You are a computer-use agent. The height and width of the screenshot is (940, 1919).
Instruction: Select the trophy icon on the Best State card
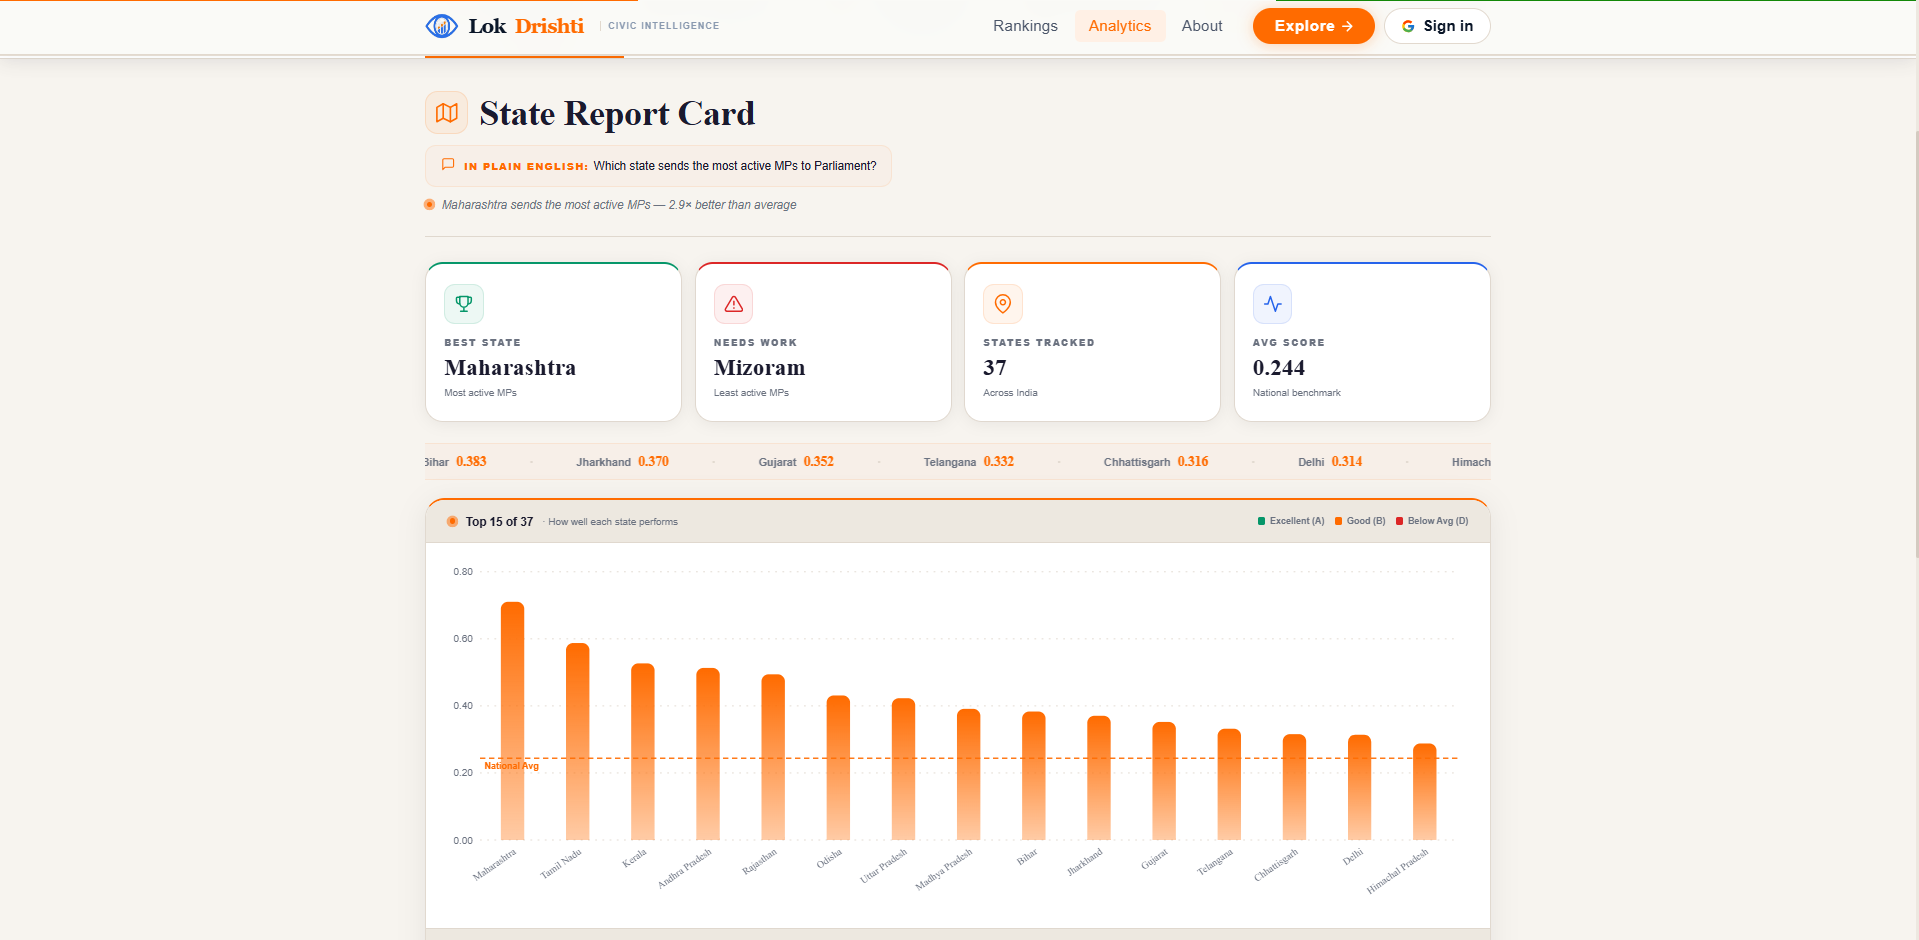click(463, 303)
